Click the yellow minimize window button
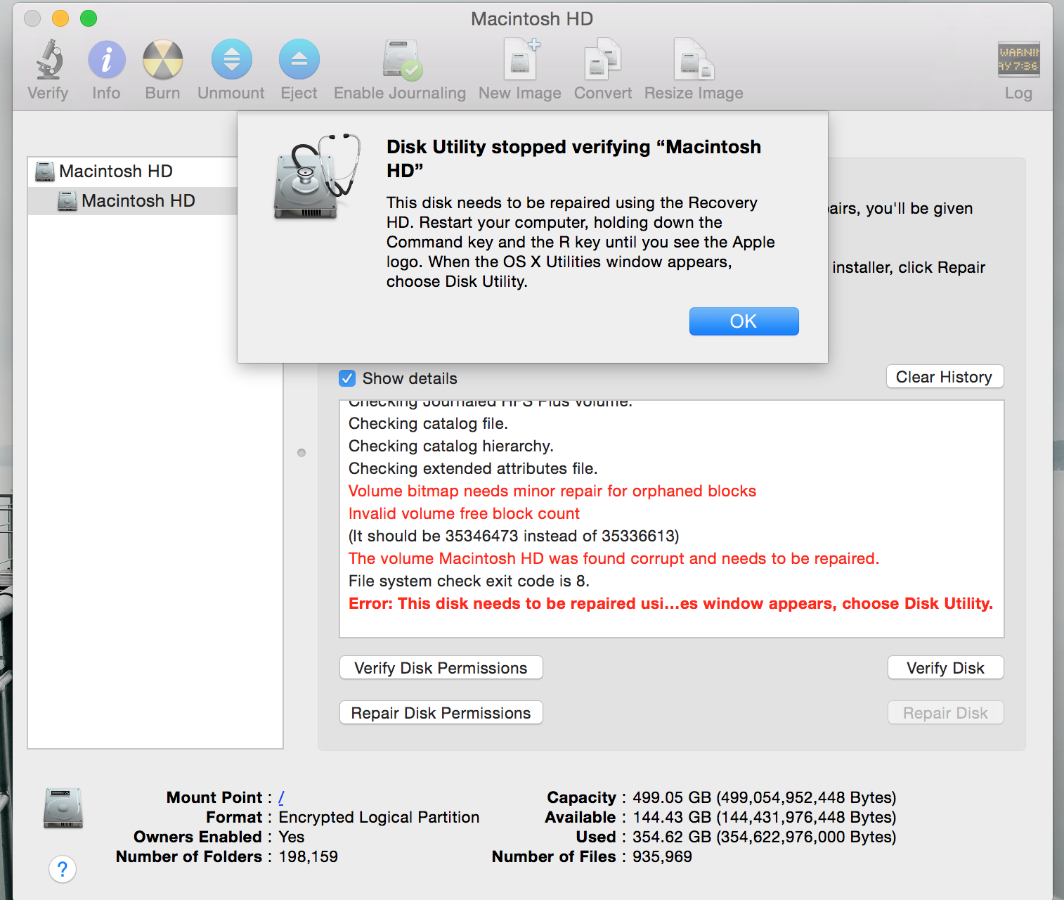 (60, 18)
